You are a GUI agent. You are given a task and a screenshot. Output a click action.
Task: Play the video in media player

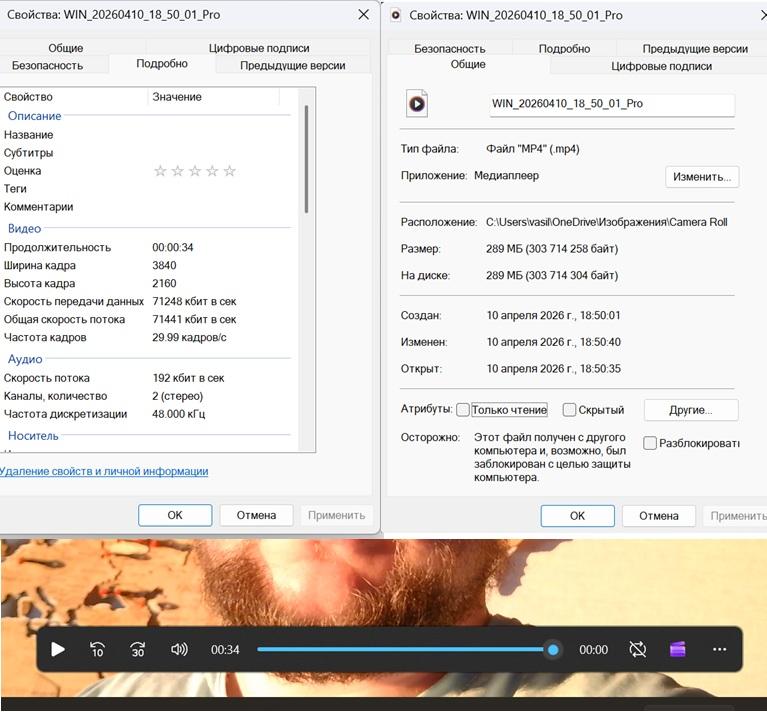click(x=58, y=649)
